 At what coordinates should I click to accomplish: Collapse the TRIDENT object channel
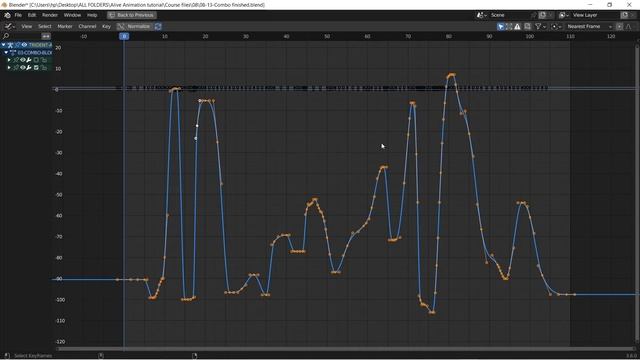[x=3, y=44]
